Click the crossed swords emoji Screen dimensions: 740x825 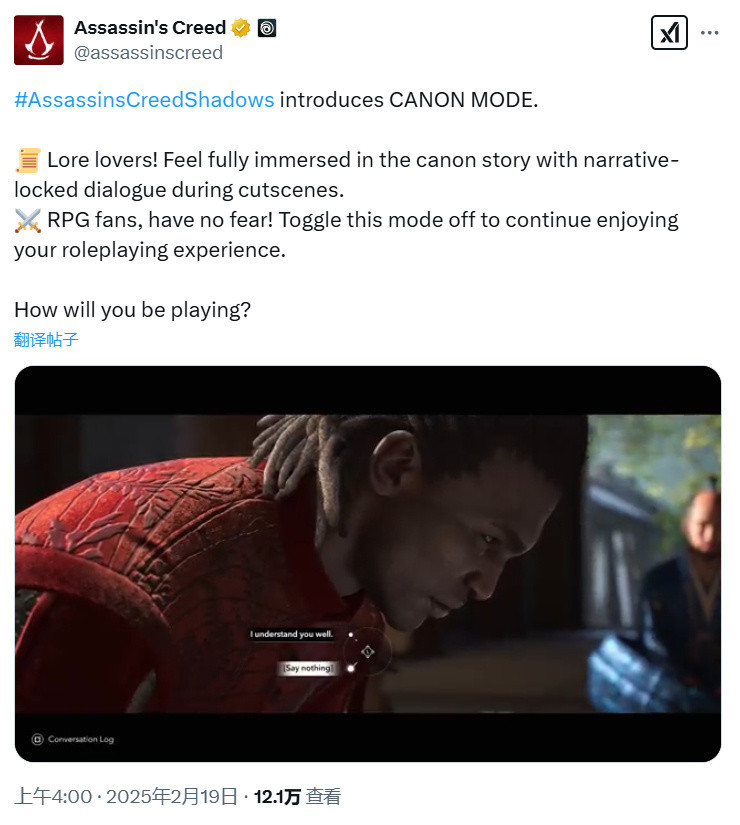(28, 220)
